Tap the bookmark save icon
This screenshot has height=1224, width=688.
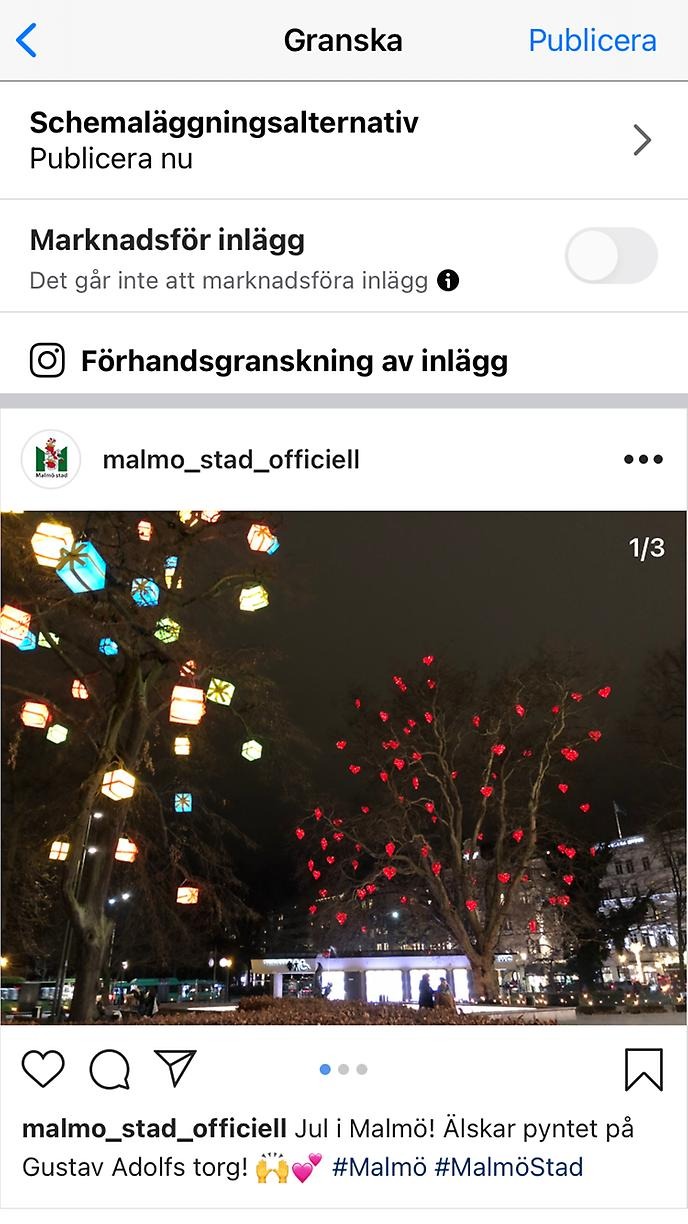coord(644,1069)
